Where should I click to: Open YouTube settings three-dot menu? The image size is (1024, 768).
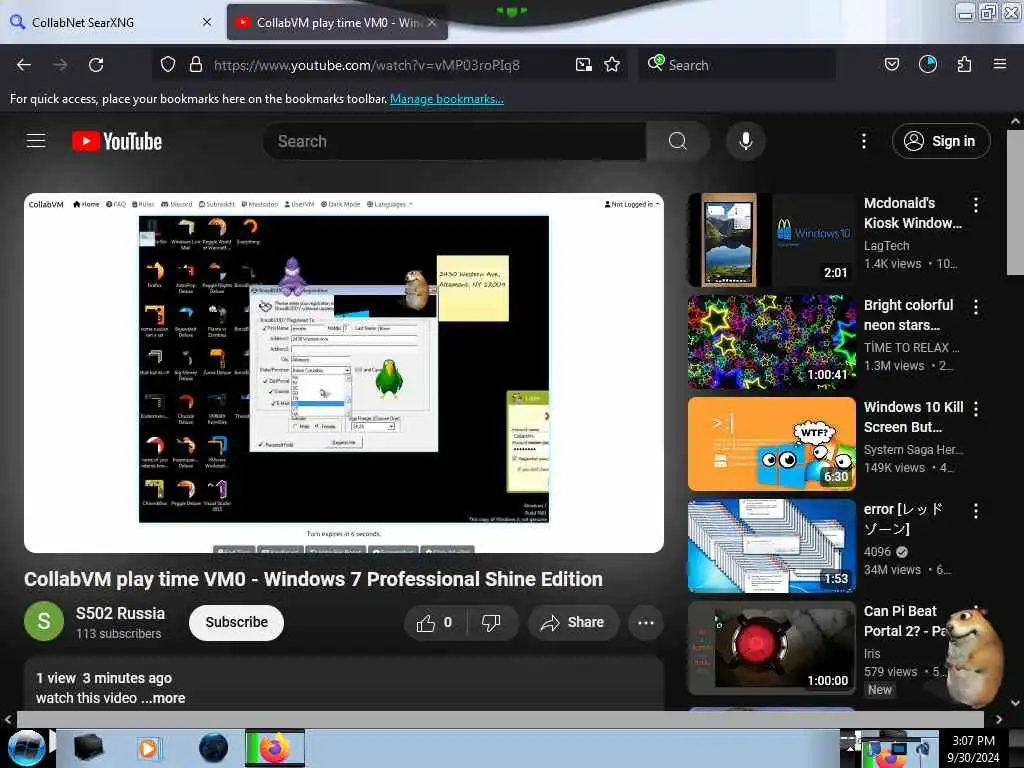(863, 141)
